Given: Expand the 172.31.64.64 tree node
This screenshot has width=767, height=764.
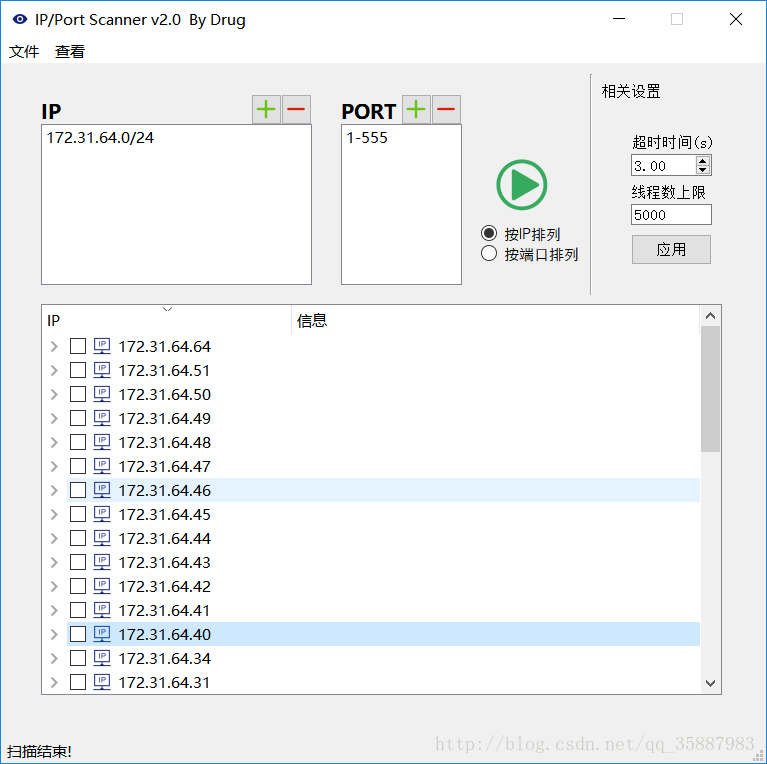Looking at the screenshot, I should tap(54, 346).
